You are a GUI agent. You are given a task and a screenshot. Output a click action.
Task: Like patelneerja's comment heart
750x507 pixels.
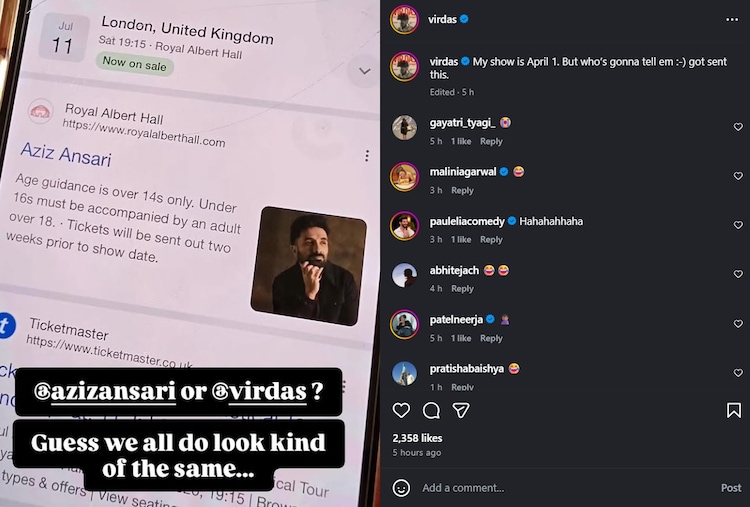coord(738,324)
